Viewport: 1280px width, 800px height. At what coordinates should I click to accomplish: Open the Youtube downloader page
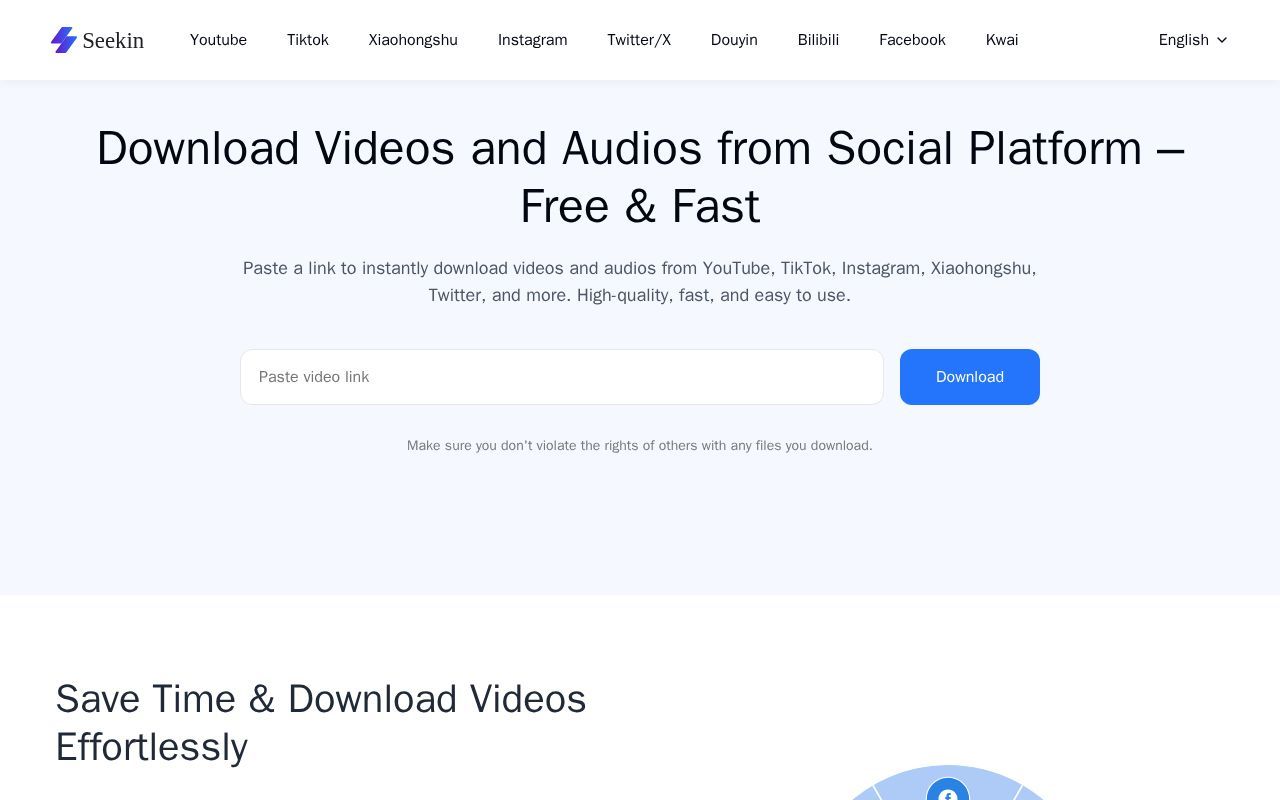click(x=218, y=40)
